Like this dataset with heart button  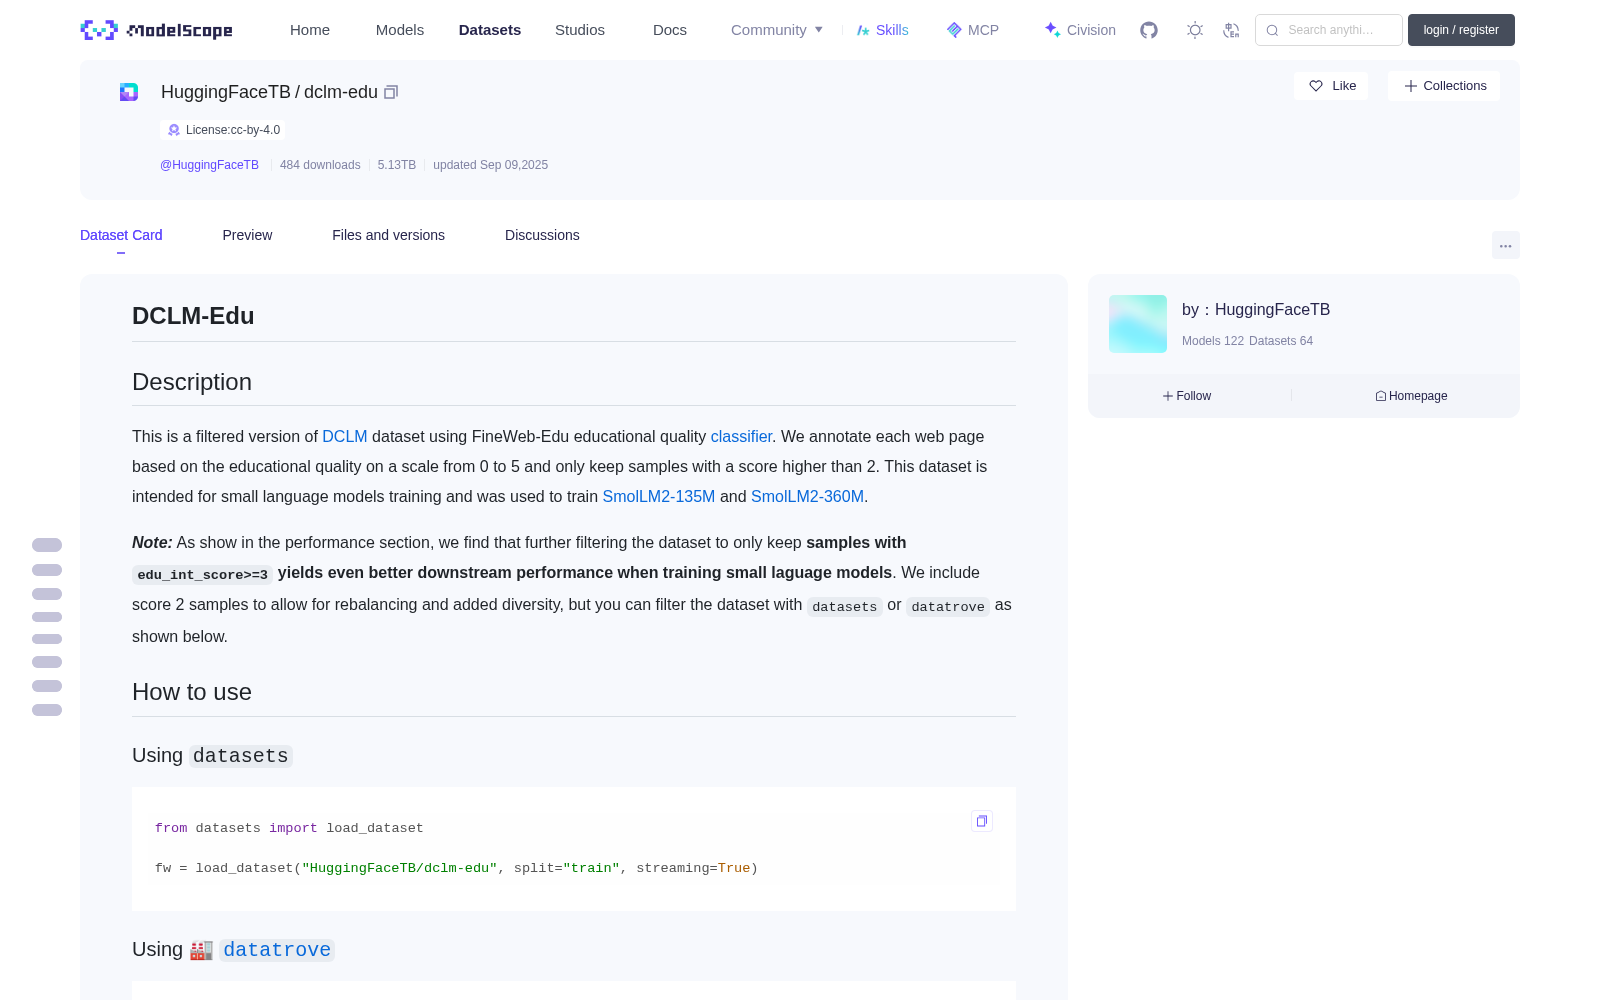[x=1331, y=86]
